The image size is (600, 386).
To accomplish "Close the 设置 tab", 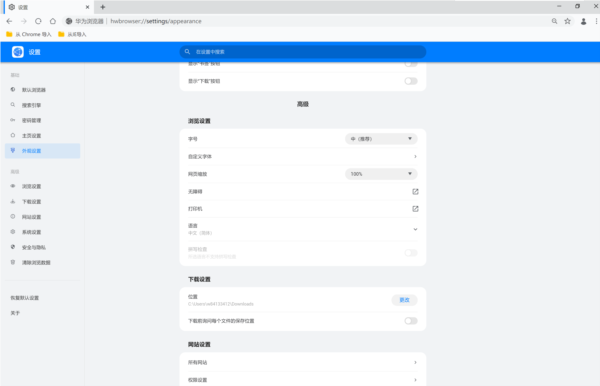I will click(87, 7).
